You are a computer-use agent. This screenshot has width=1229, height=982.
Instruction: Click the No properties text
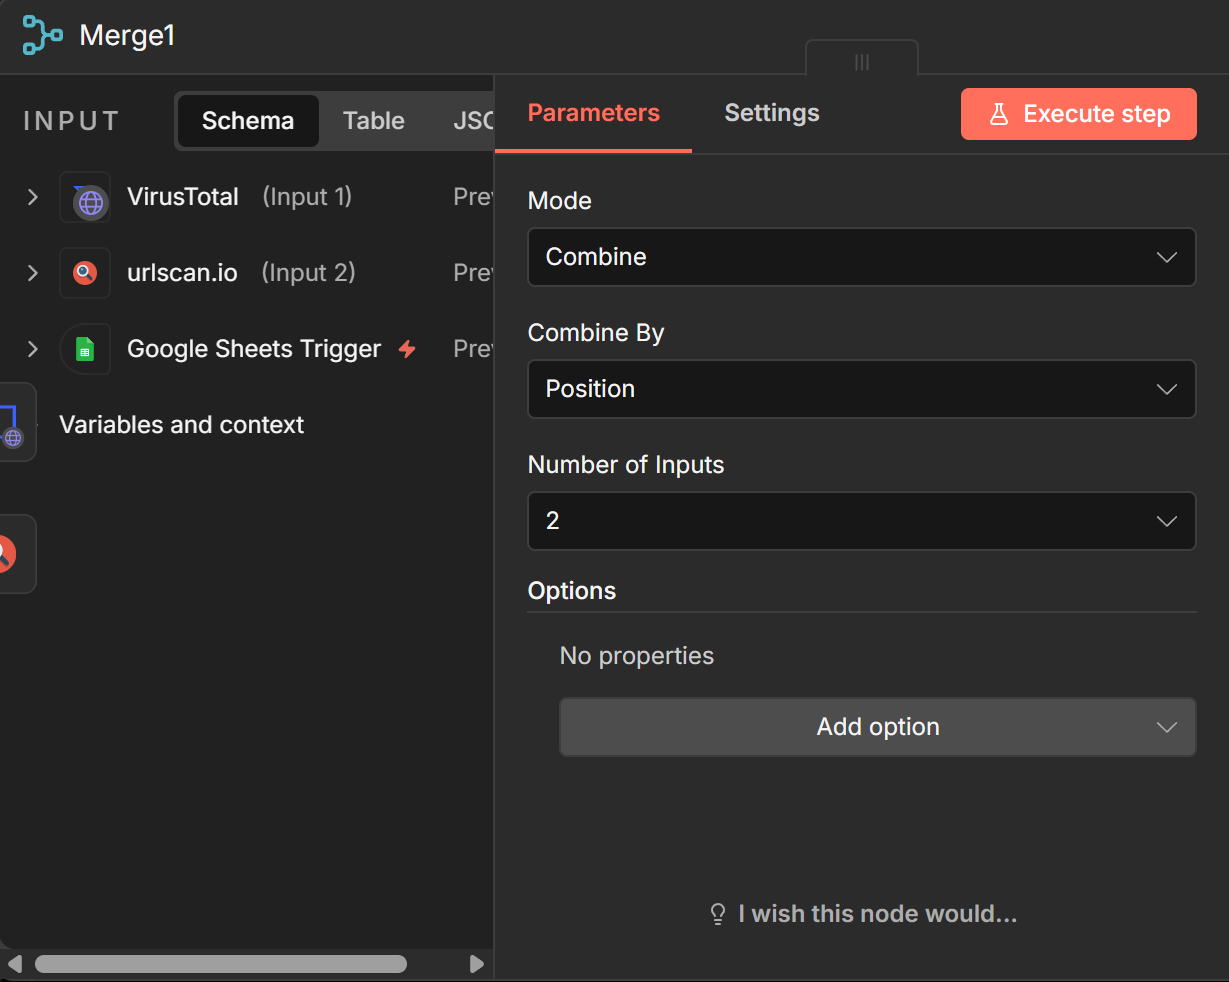coord(637,656)
